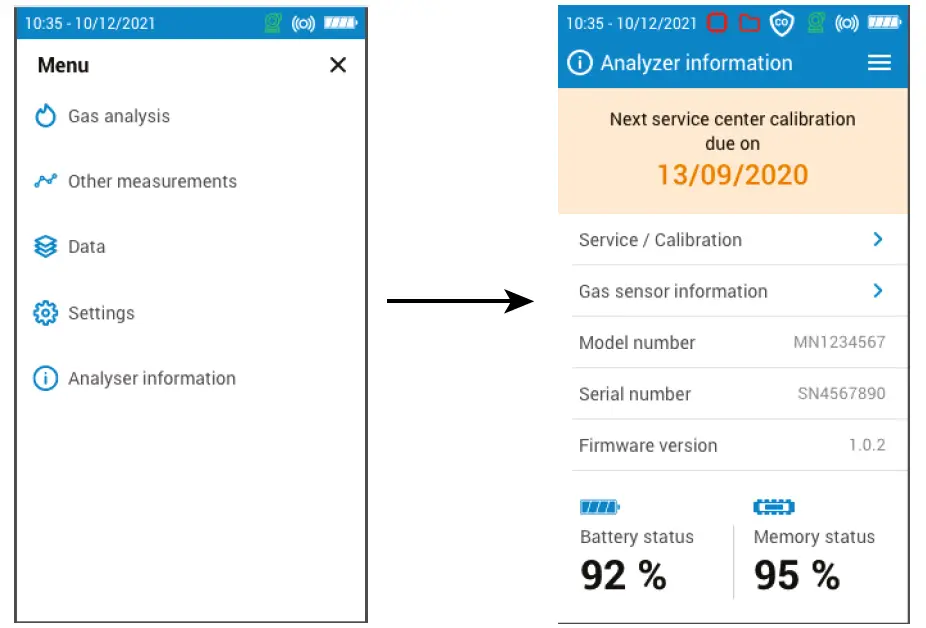Click the red folder icon in status bar
This screenshot has height=628, width=926.
coord(750,23)
